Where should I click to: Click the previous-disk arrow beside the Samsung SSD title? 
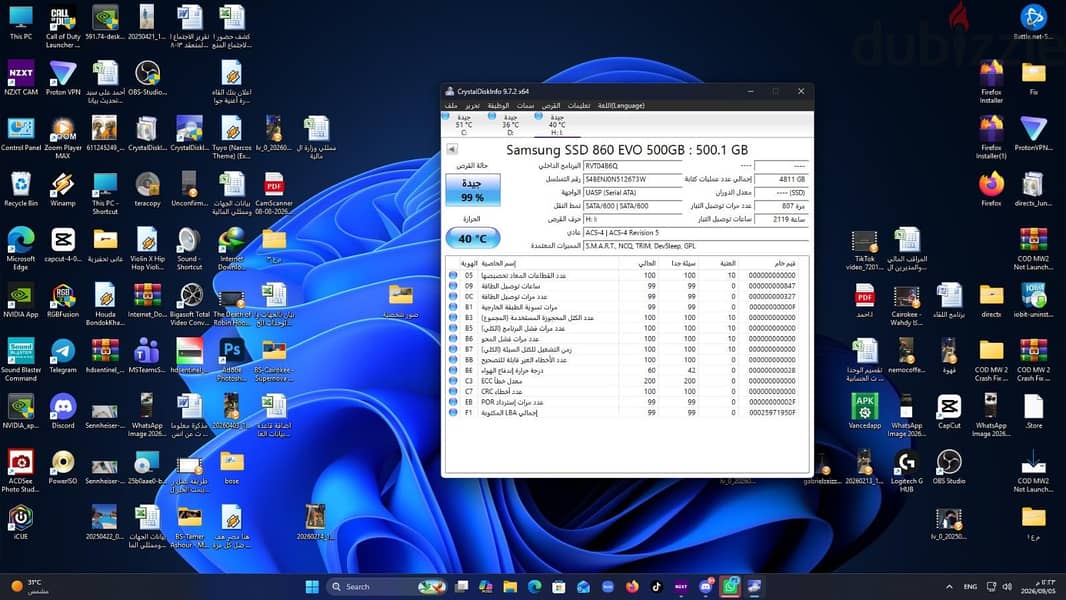click(x=451, y=149)
